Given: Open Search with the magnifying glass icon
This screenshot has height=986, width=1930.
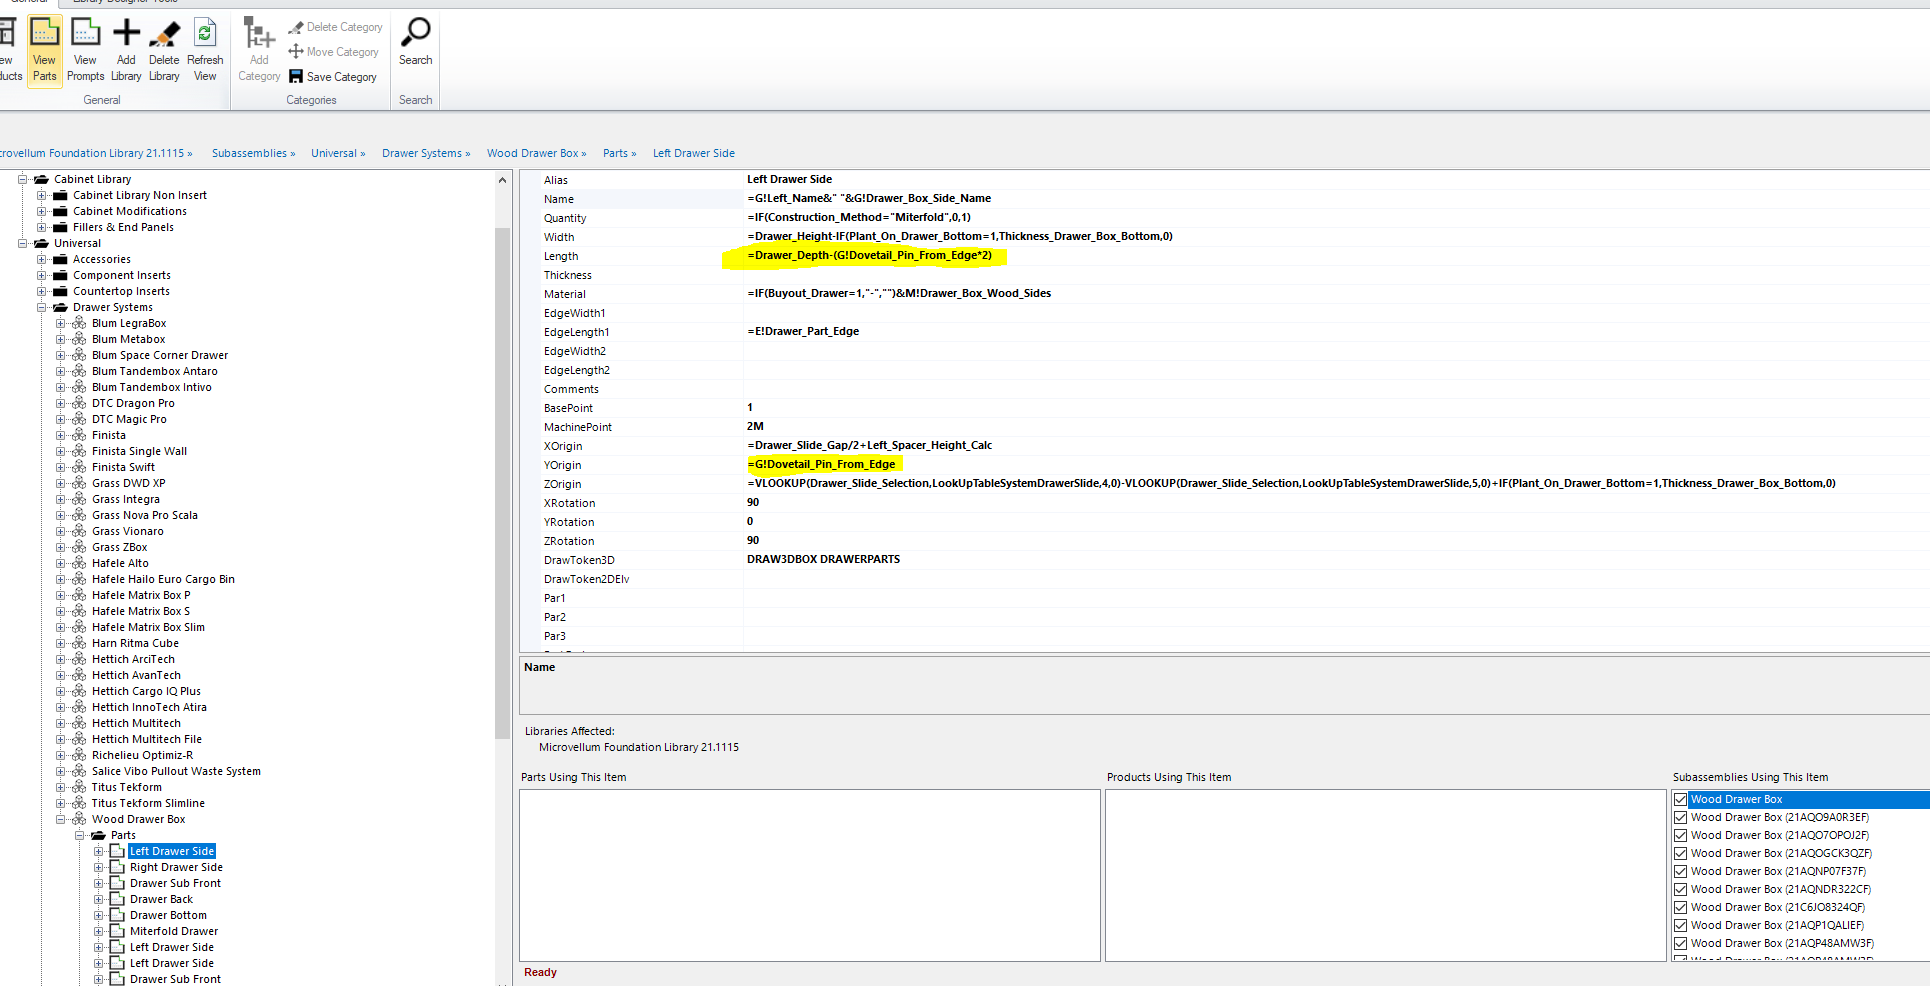Looking at the screenshot, I should click(415, 33).
